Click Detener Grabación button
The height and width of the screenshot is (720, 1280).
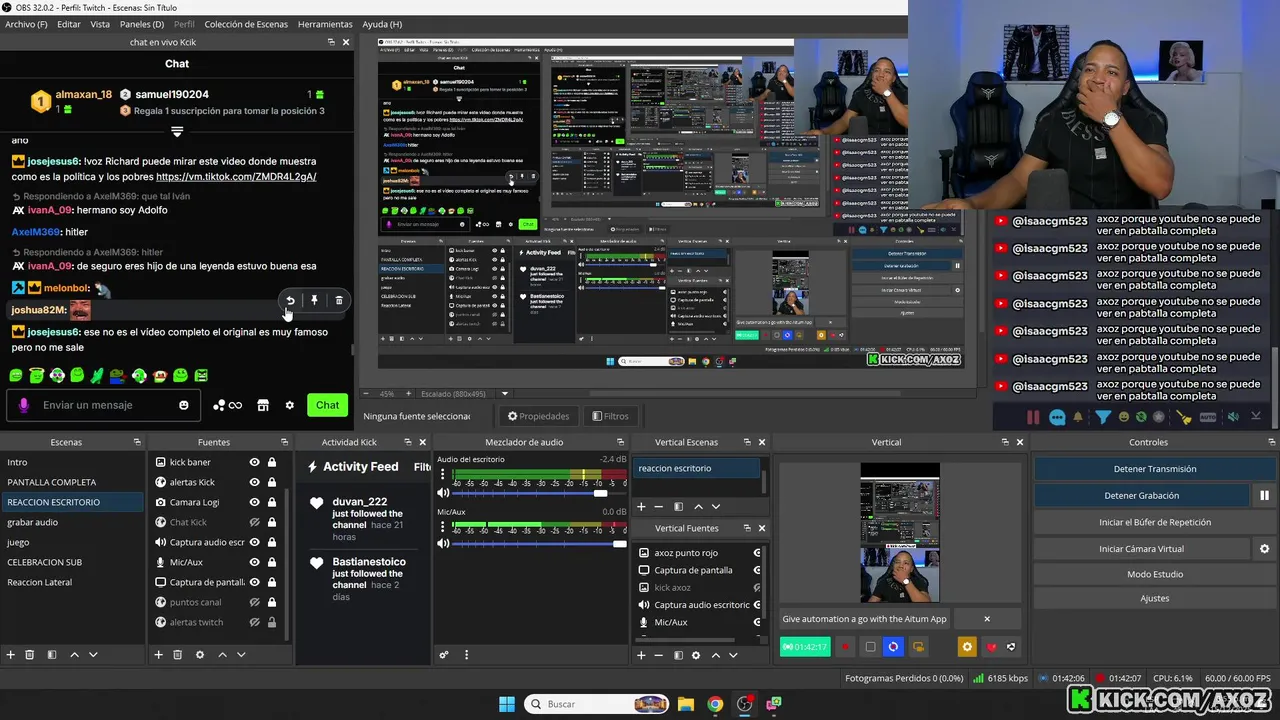[x=1141, y=495]
